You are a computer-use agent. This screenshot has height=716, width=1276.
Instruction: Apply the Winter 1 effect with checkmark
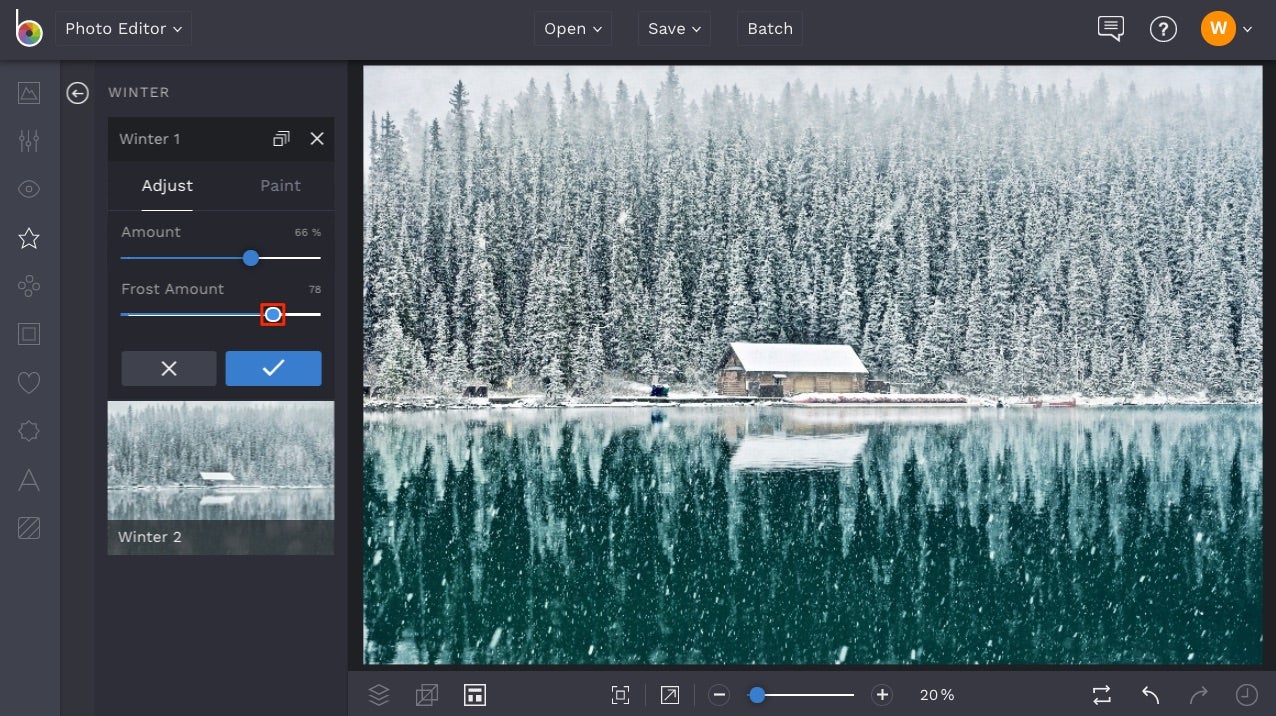point(273,368)
